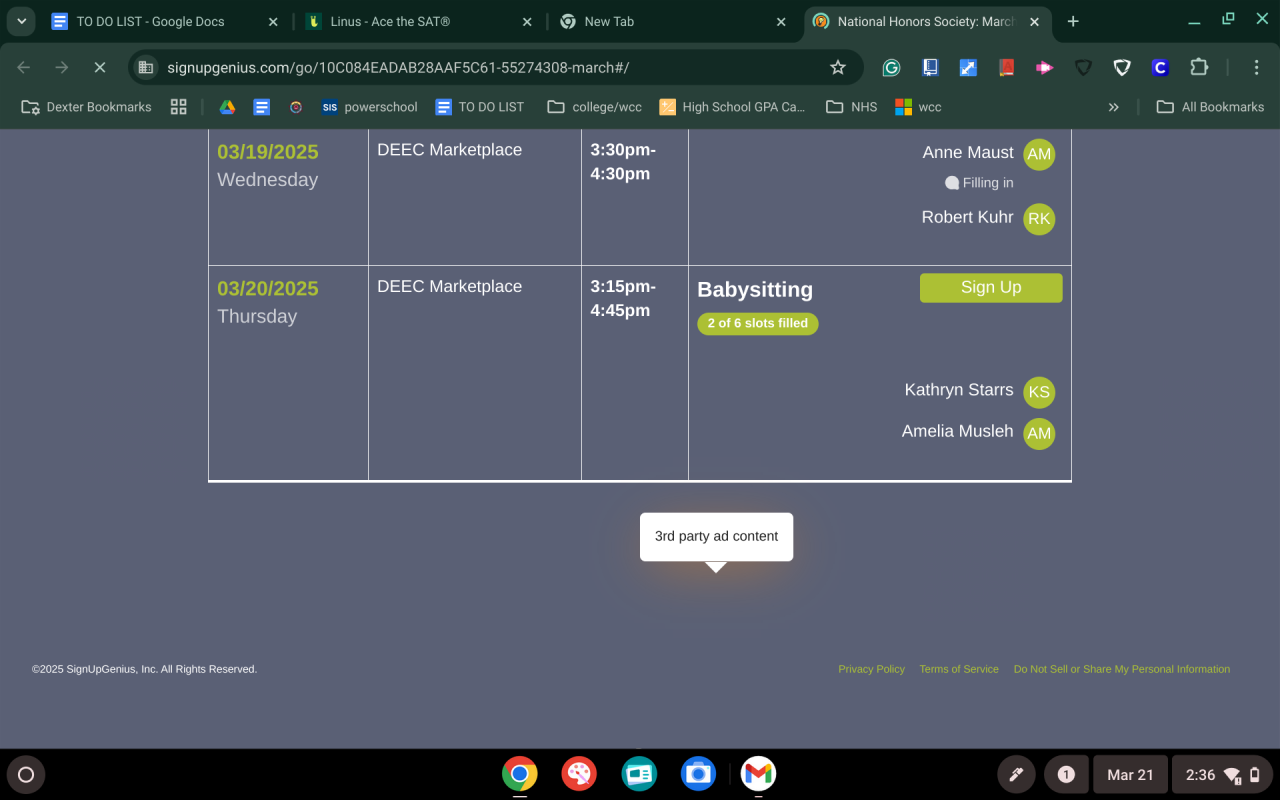Open the notification counter showing 1

coord(1066,775)
